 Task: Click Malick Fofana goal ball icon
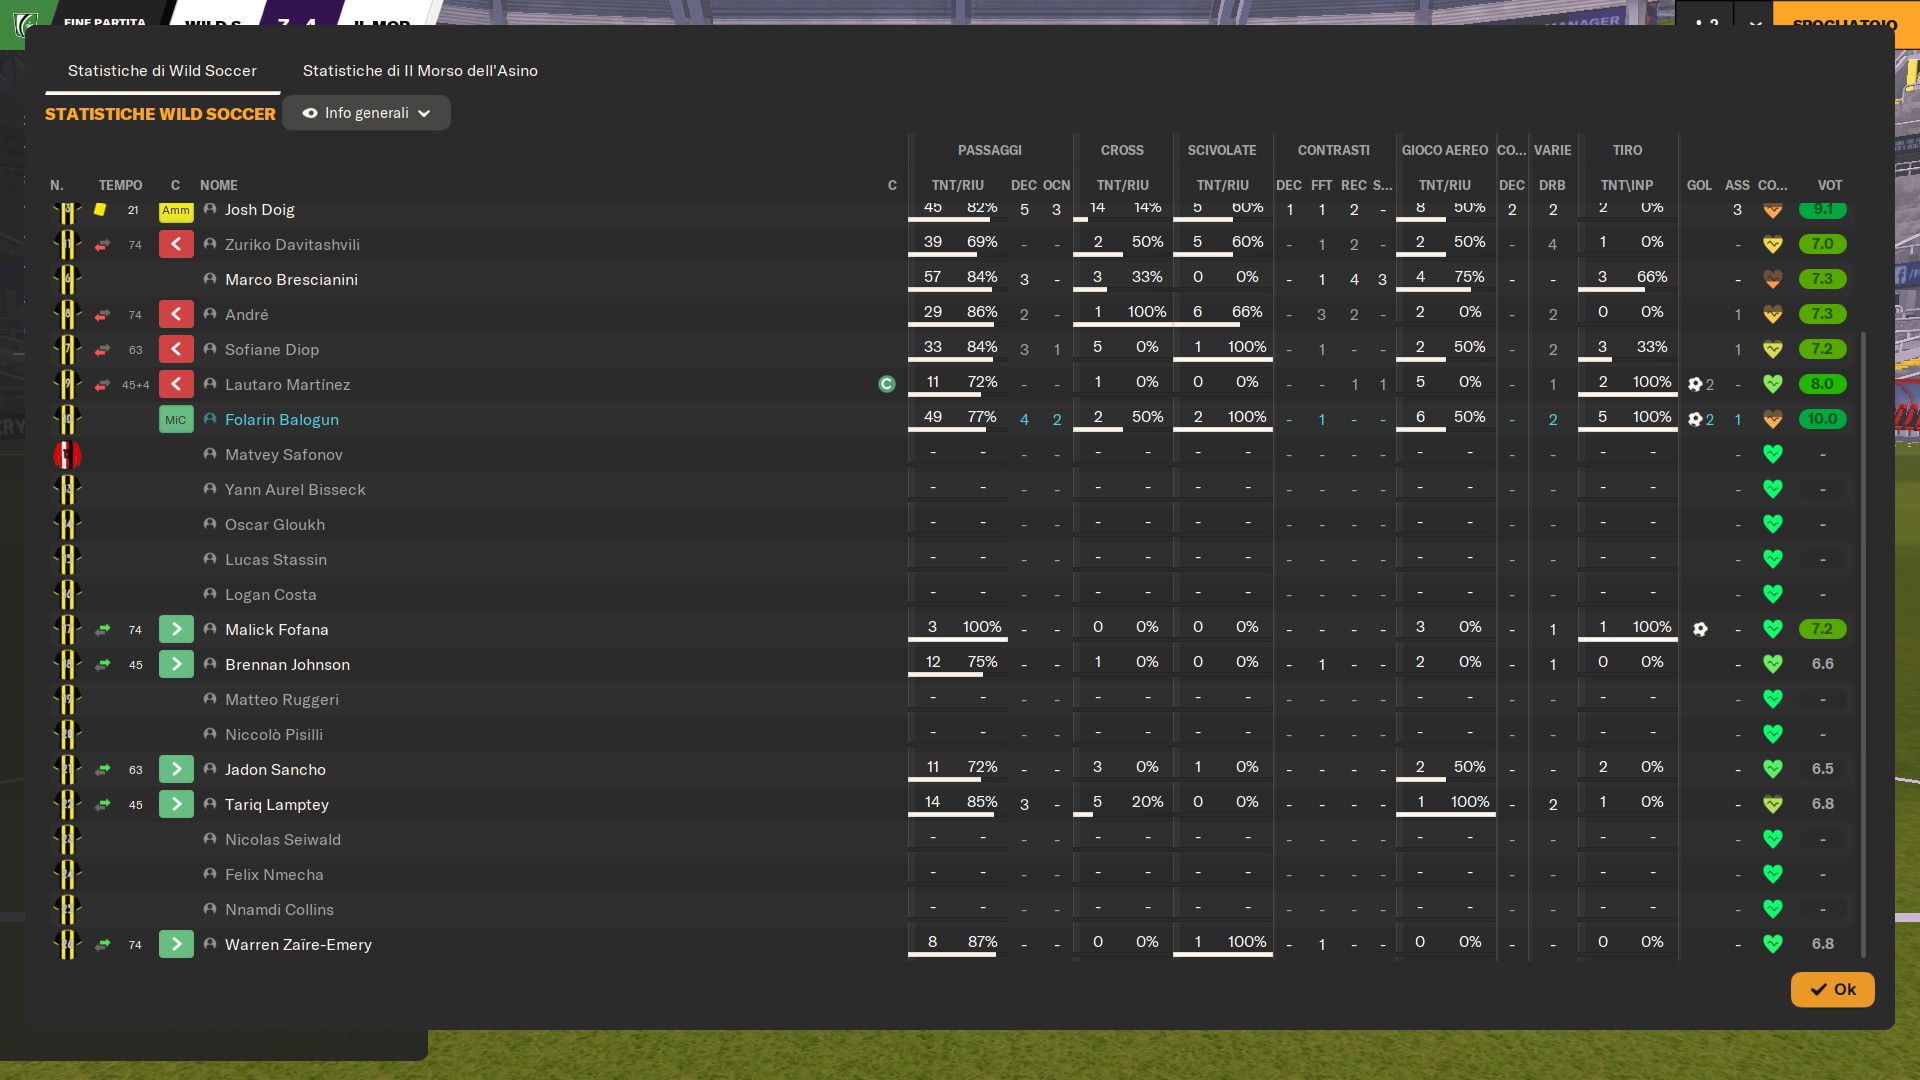(1700, 629)
